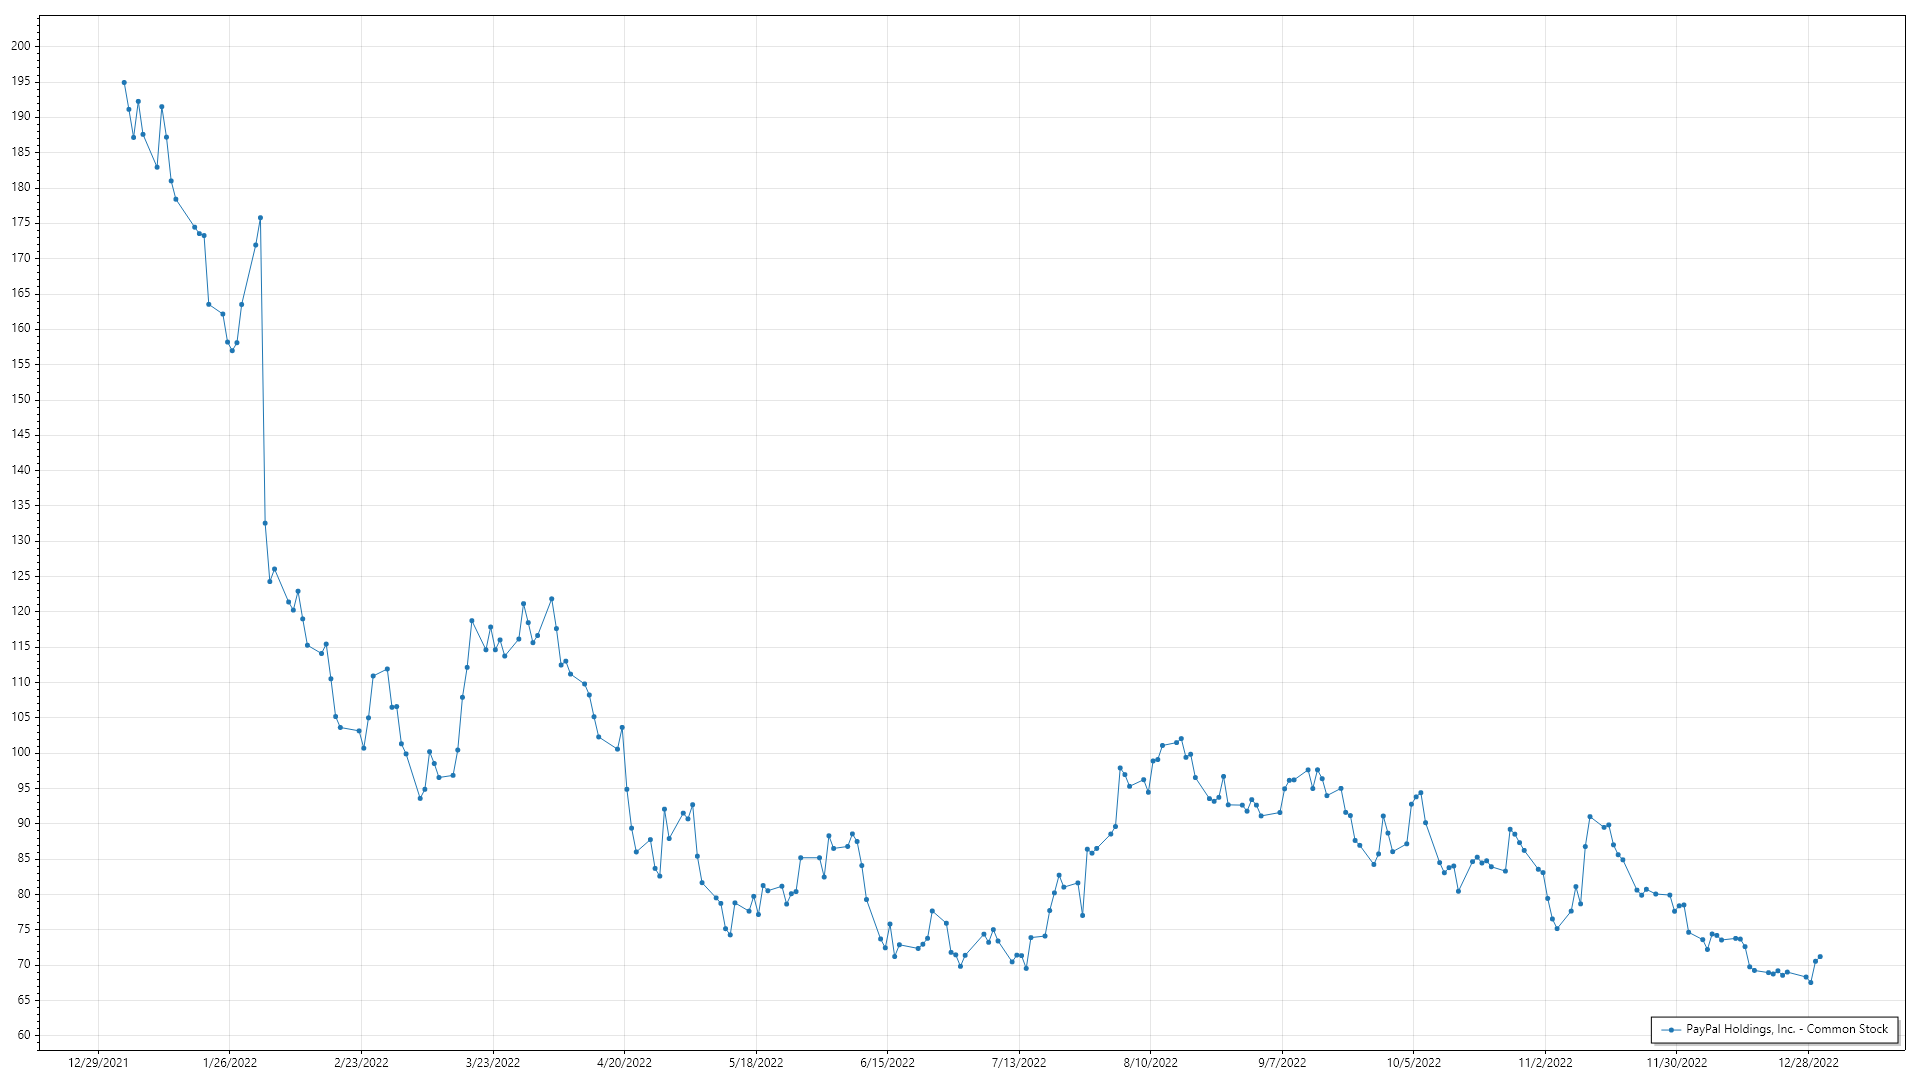Image resolution: width=1920 pixels, height=1080 pixels.
Task: Select the last data point on the line
Action: point(1820,957)
